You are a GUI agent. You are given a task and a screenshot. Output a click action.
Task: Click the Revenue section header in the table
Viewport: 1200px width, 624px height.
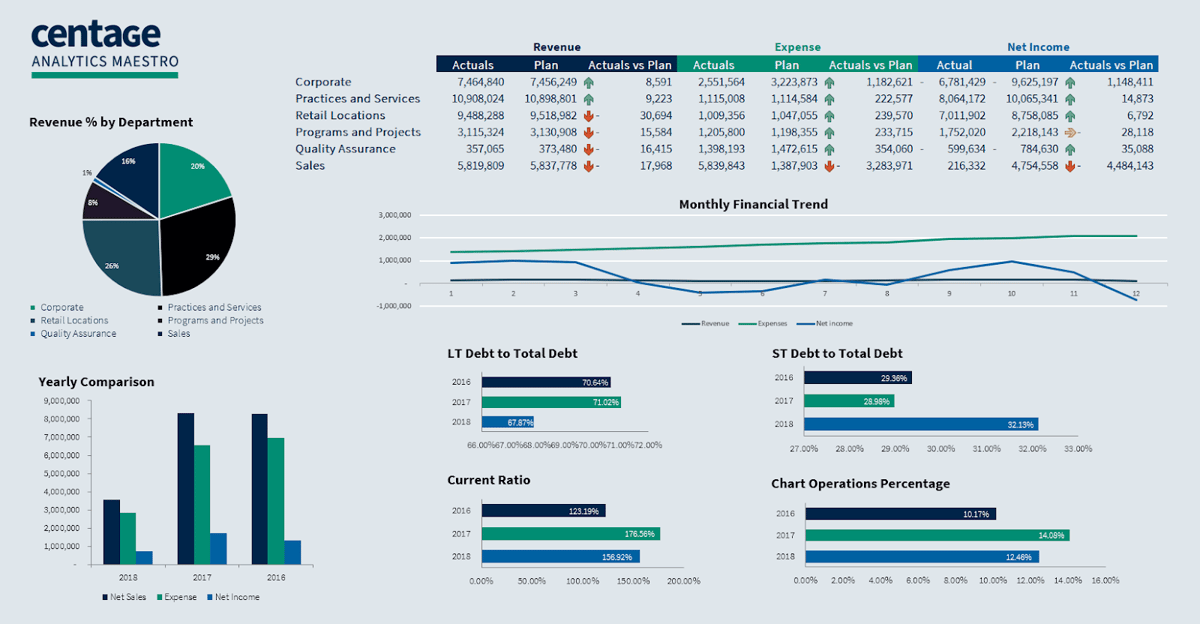[x=556, y=47]
